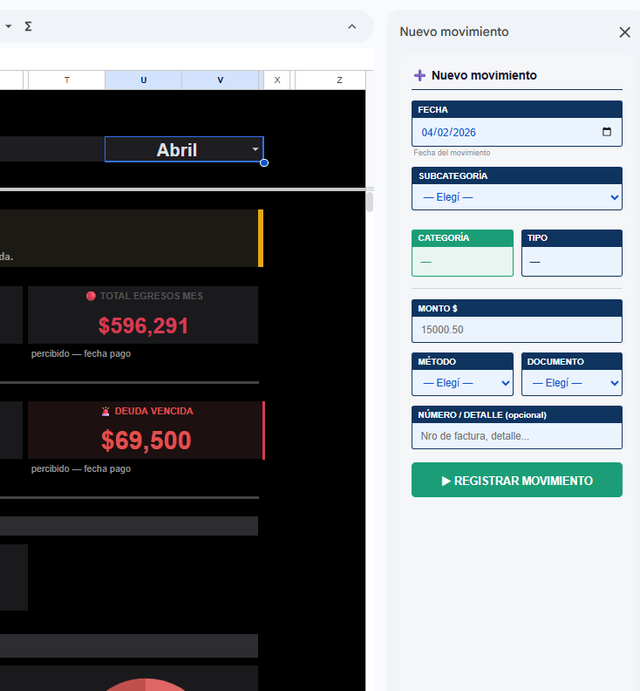640x691 pixels.
Task: Collapse the toolbar with the chevron-up icon
Action: (352, 26)
